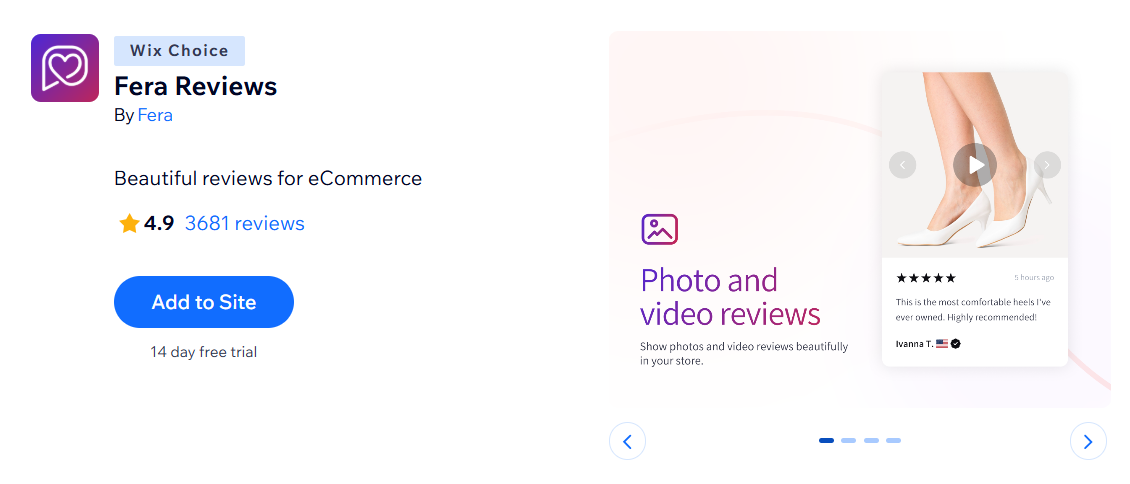Select the second carousel indicator dot

pyautogui.click(x=848, y=440)
